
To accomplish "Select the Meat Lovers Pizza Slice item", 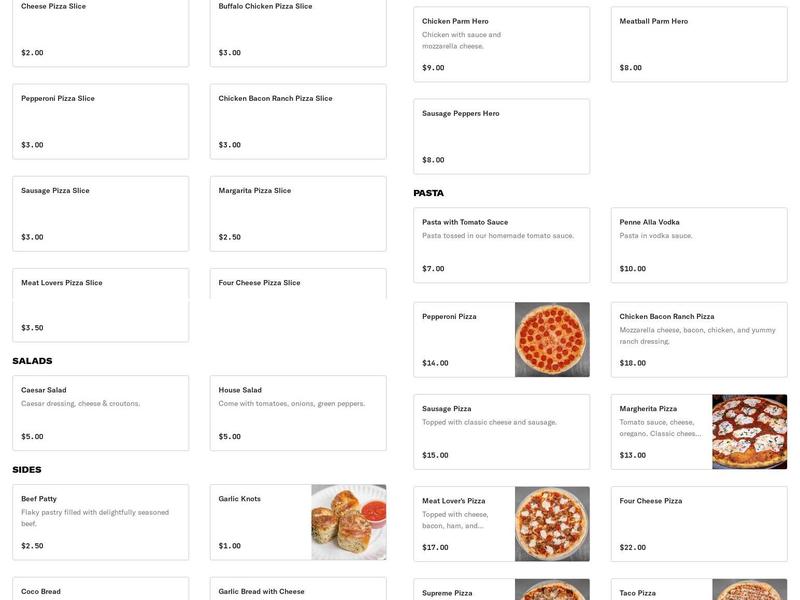I will point(100,304).
